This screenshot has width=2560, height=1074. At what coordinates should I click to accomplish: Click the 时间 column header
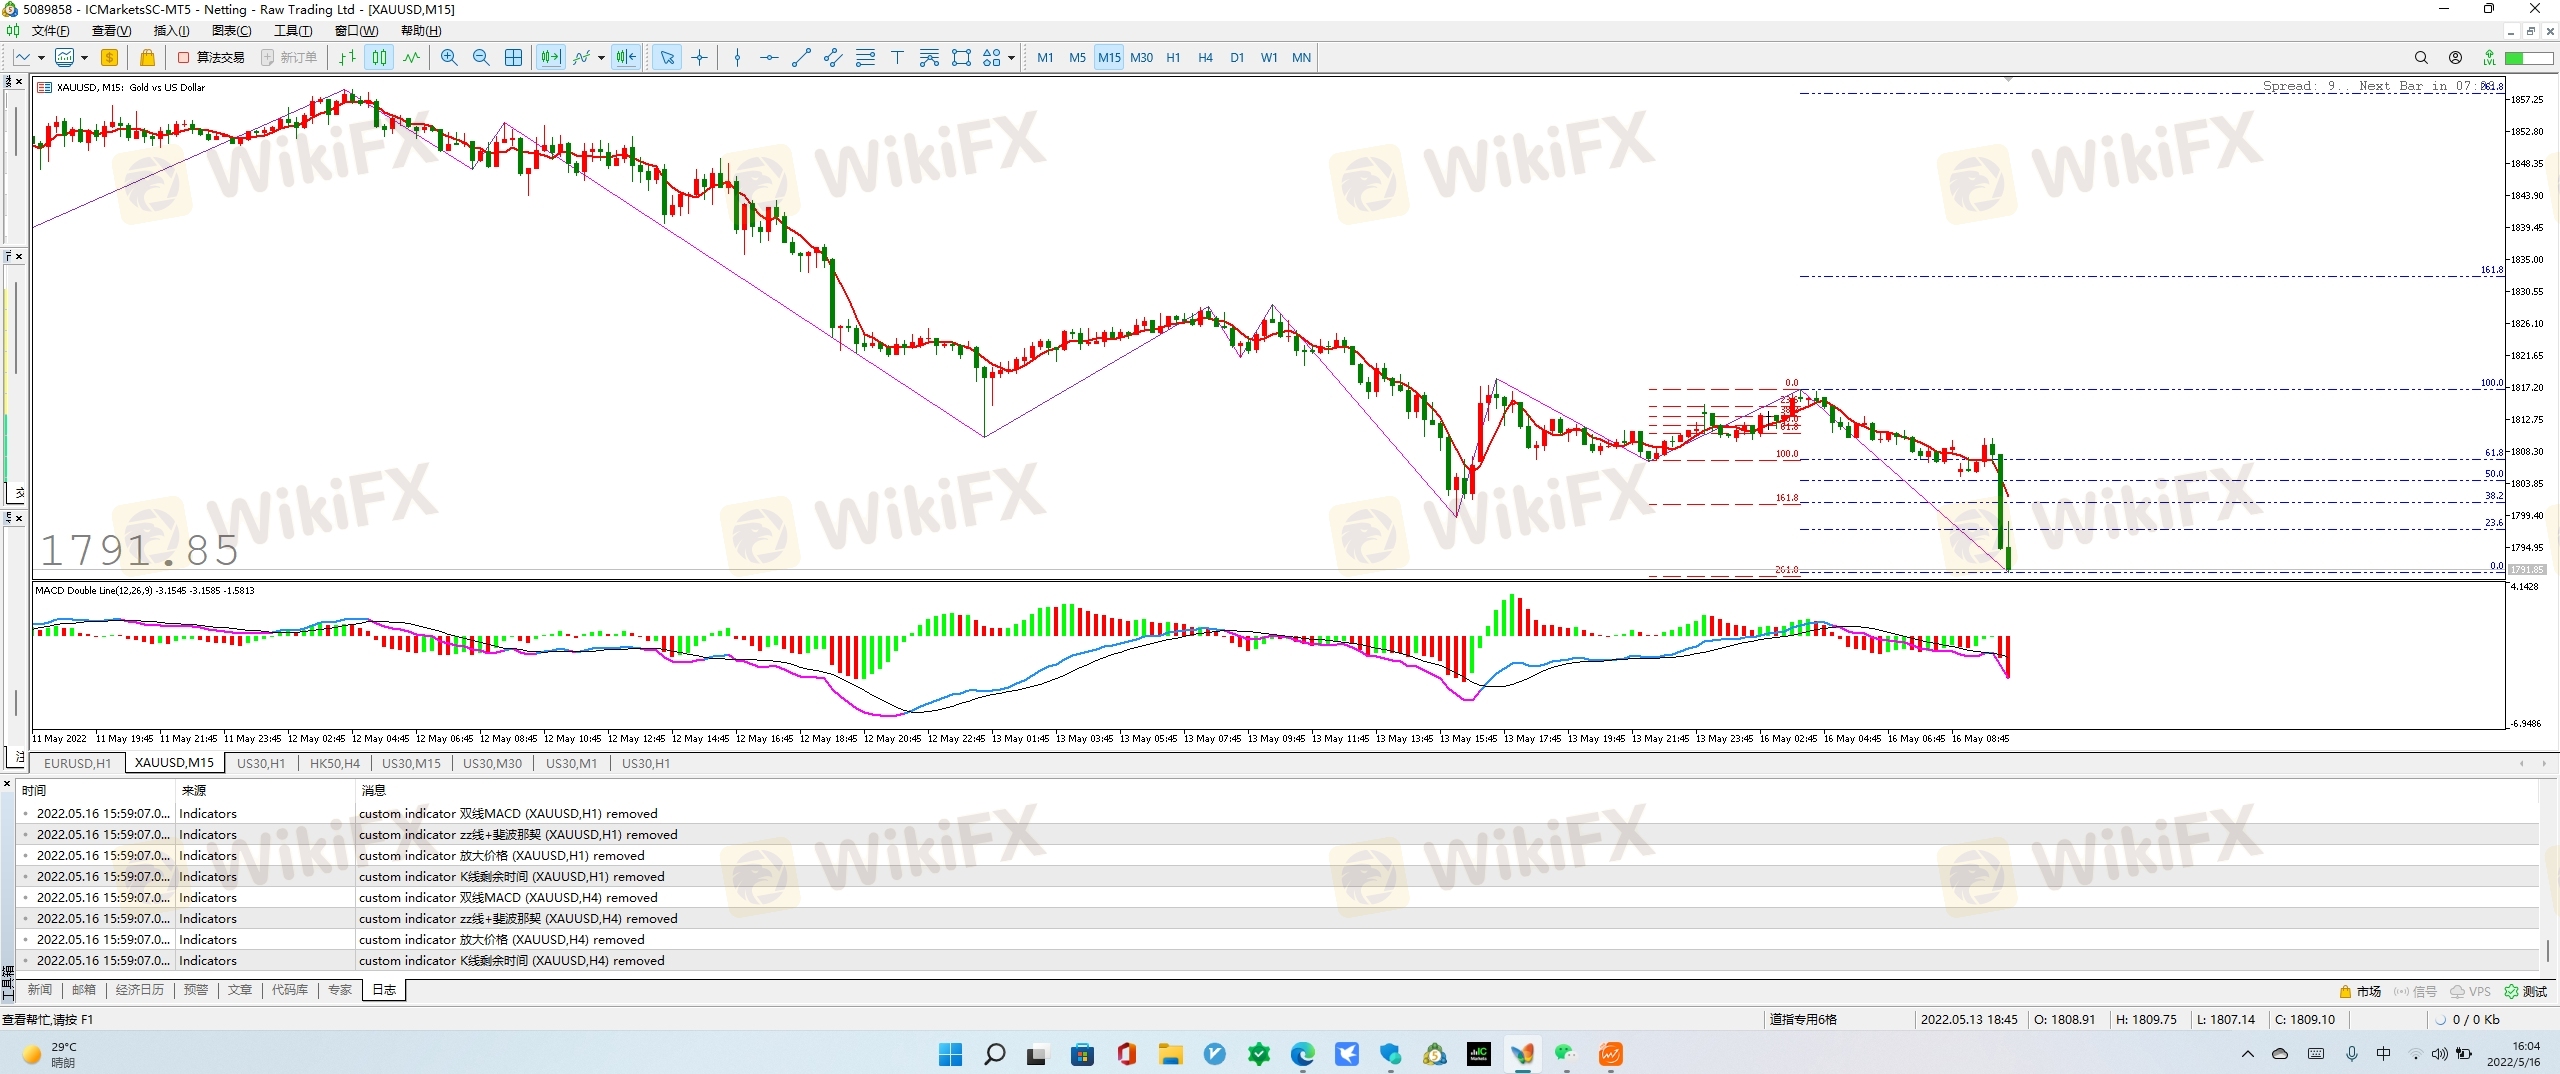coord(97,791)
